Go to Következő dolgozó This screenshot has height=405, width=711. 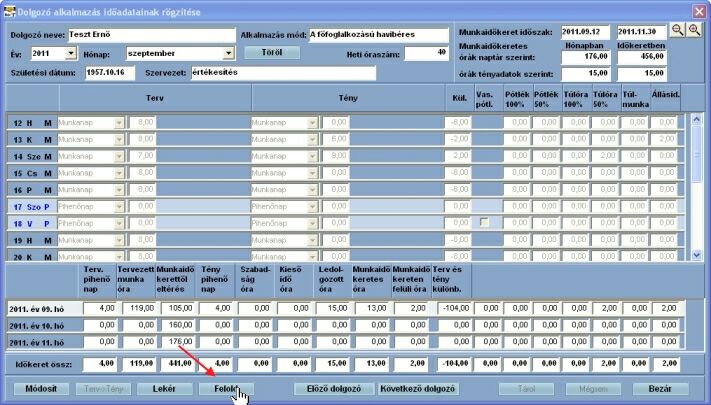click(x=418, y=389)
